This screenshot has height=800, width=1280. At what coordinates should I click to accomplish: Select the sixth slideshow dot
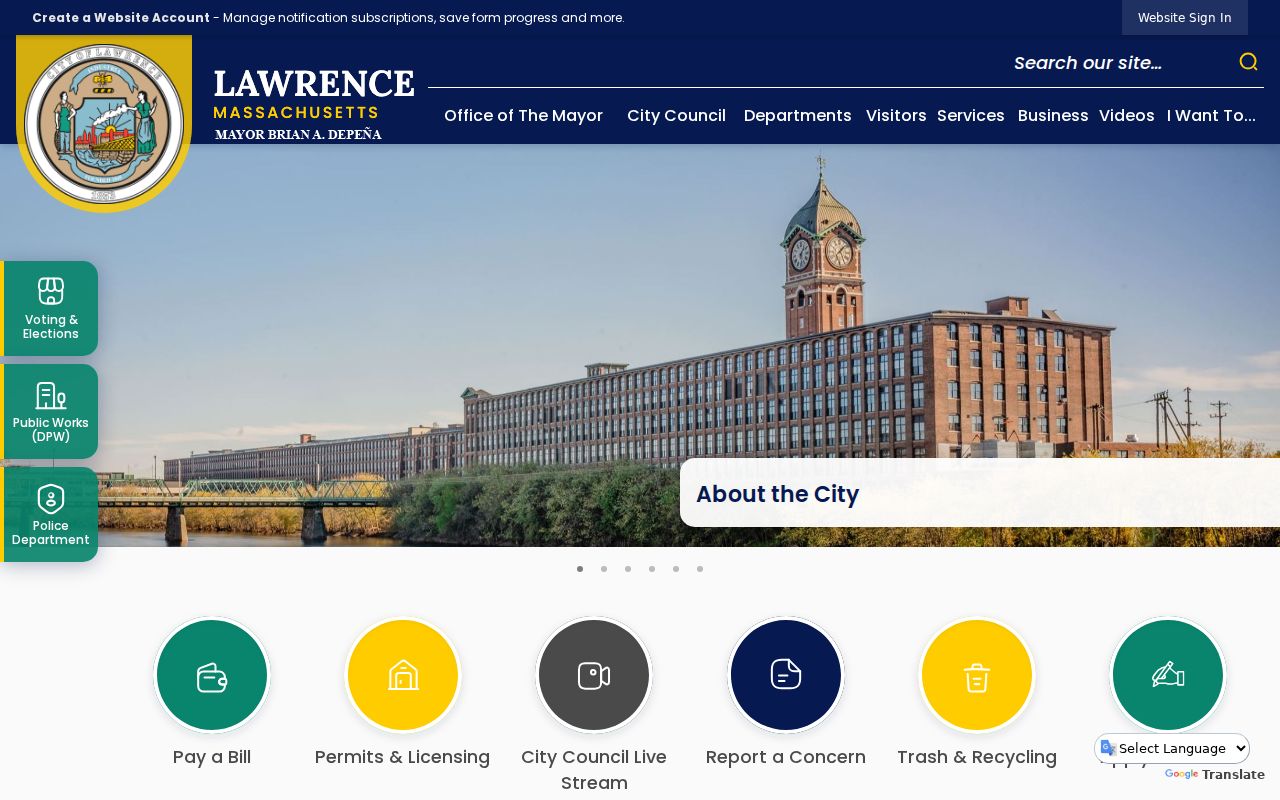700,569
